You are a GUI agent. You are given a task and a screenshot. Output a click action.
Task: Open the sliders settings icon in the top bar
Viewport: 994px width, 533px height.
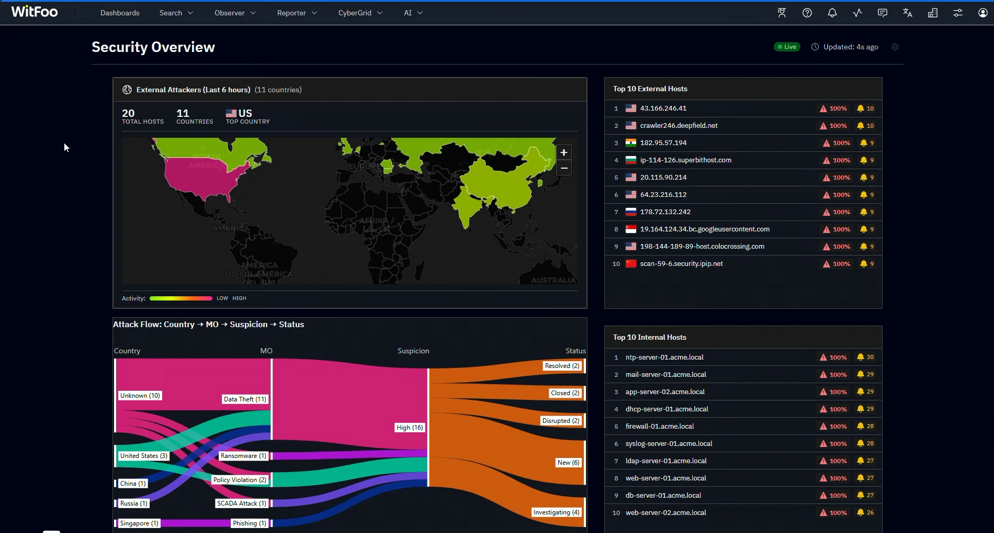click(958, 13)
